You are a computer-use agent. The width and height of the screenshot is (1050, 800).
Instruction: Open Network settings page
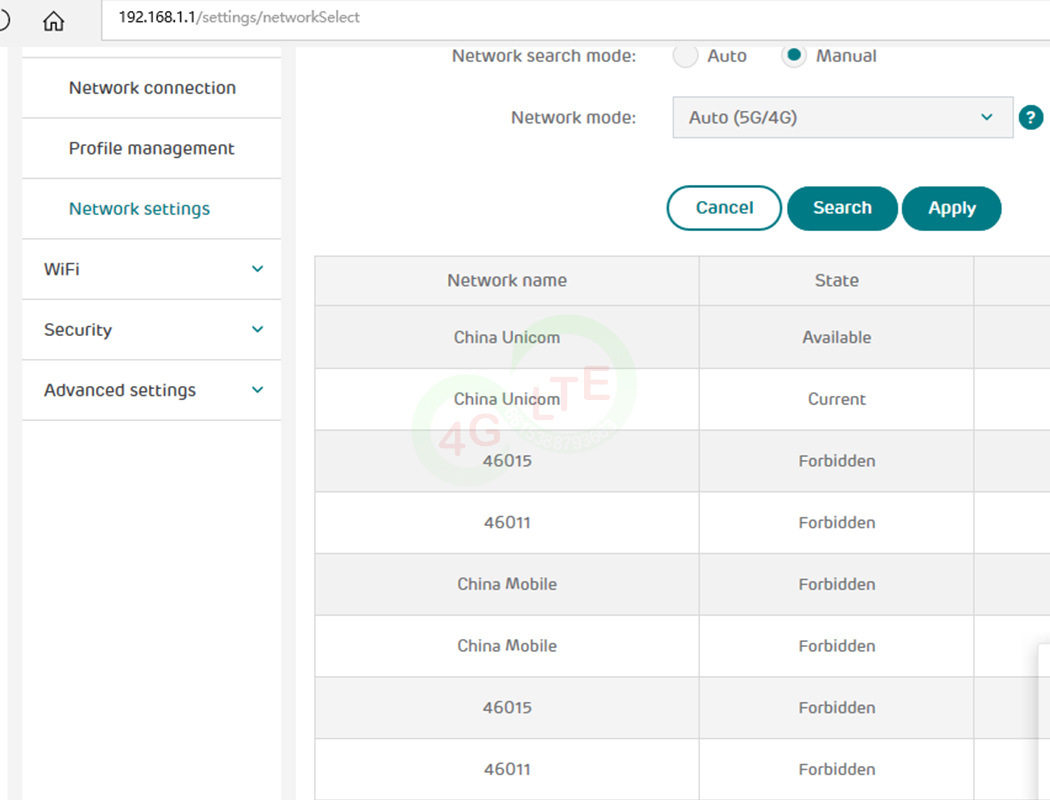(x=139, y=209)
